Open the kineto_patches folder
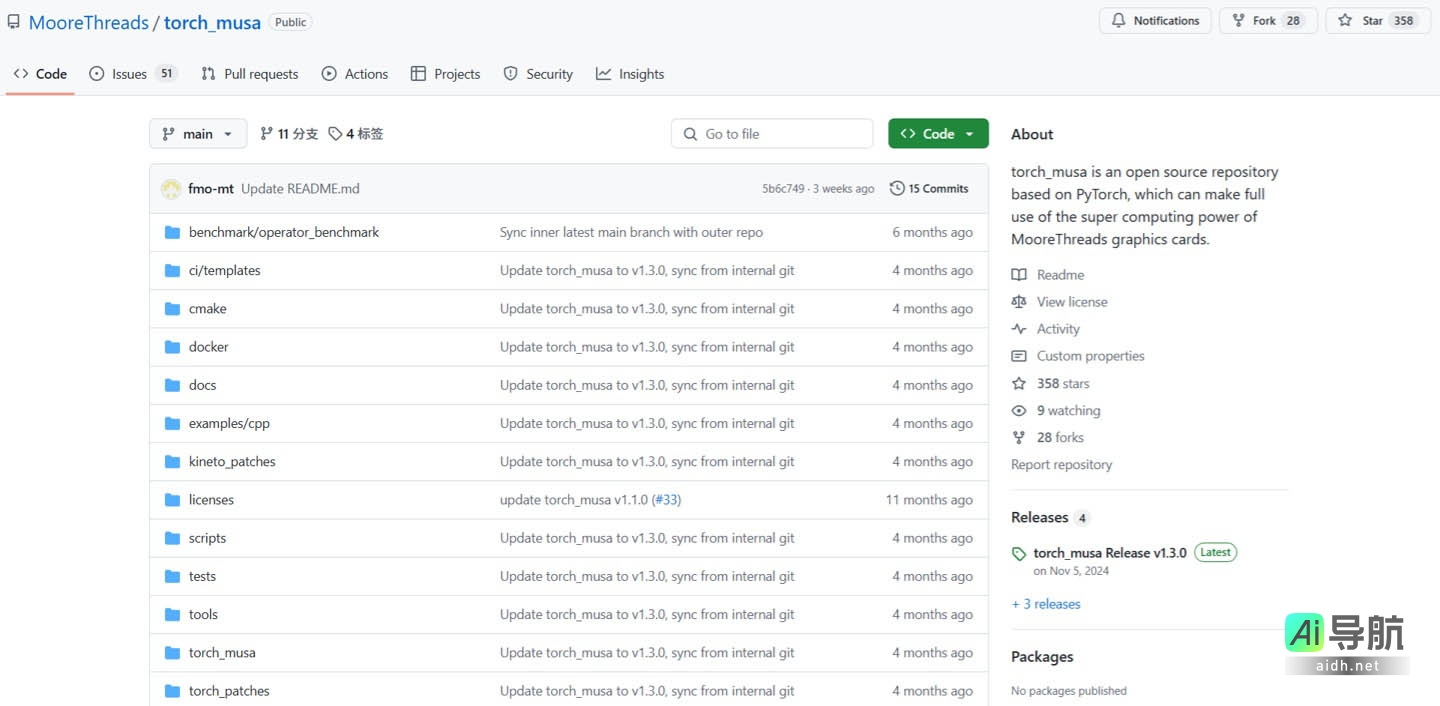 (x=232, y=462)
